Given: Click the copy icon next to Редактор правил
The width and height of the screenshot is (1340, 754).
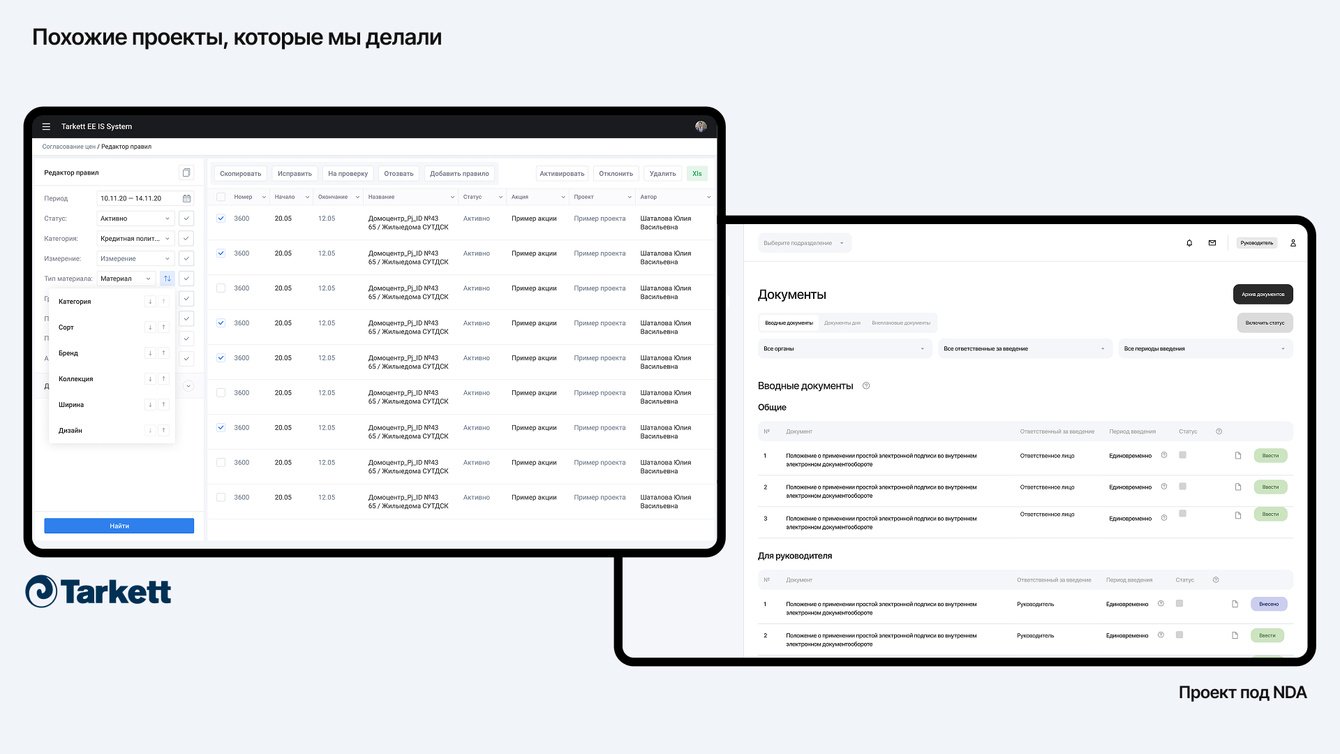Looking at the screenshot, I should (186, 172).
